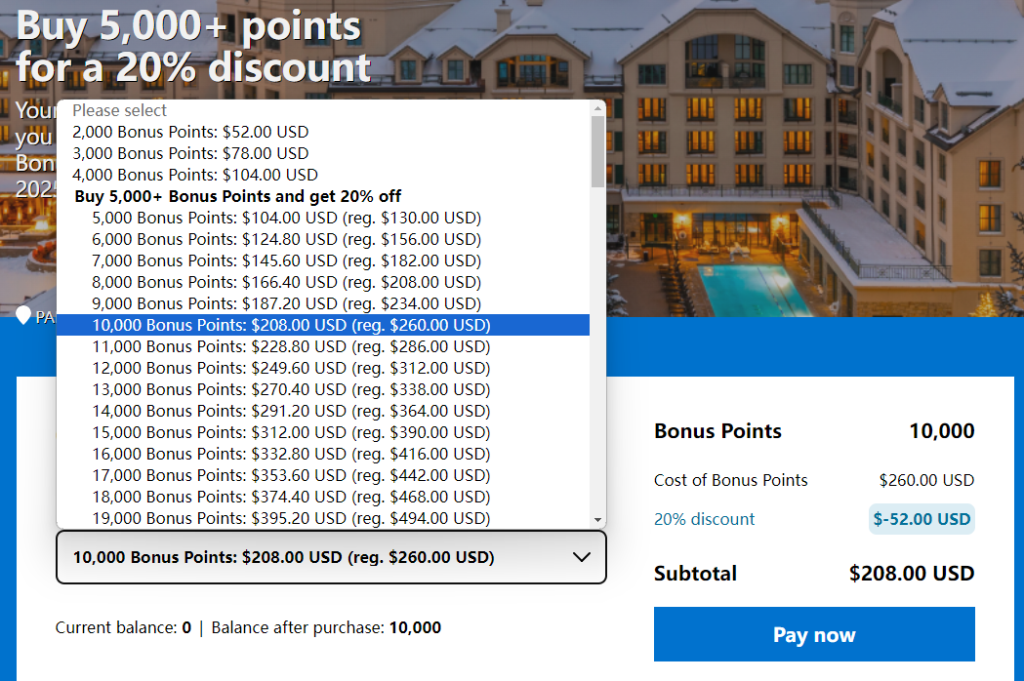The height and width of the screenshot is (681, 1024).
Task: Click the 20% discount link
Action: (x=704, y=519)
